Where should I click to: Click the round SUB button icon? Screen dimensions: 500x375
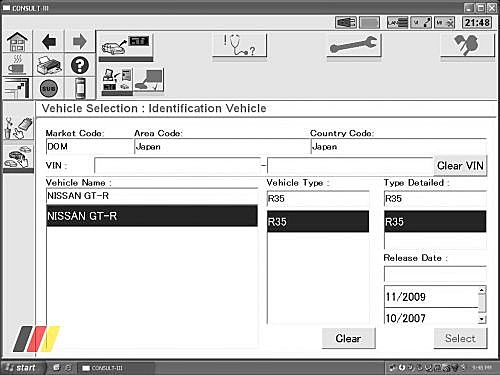49,88
